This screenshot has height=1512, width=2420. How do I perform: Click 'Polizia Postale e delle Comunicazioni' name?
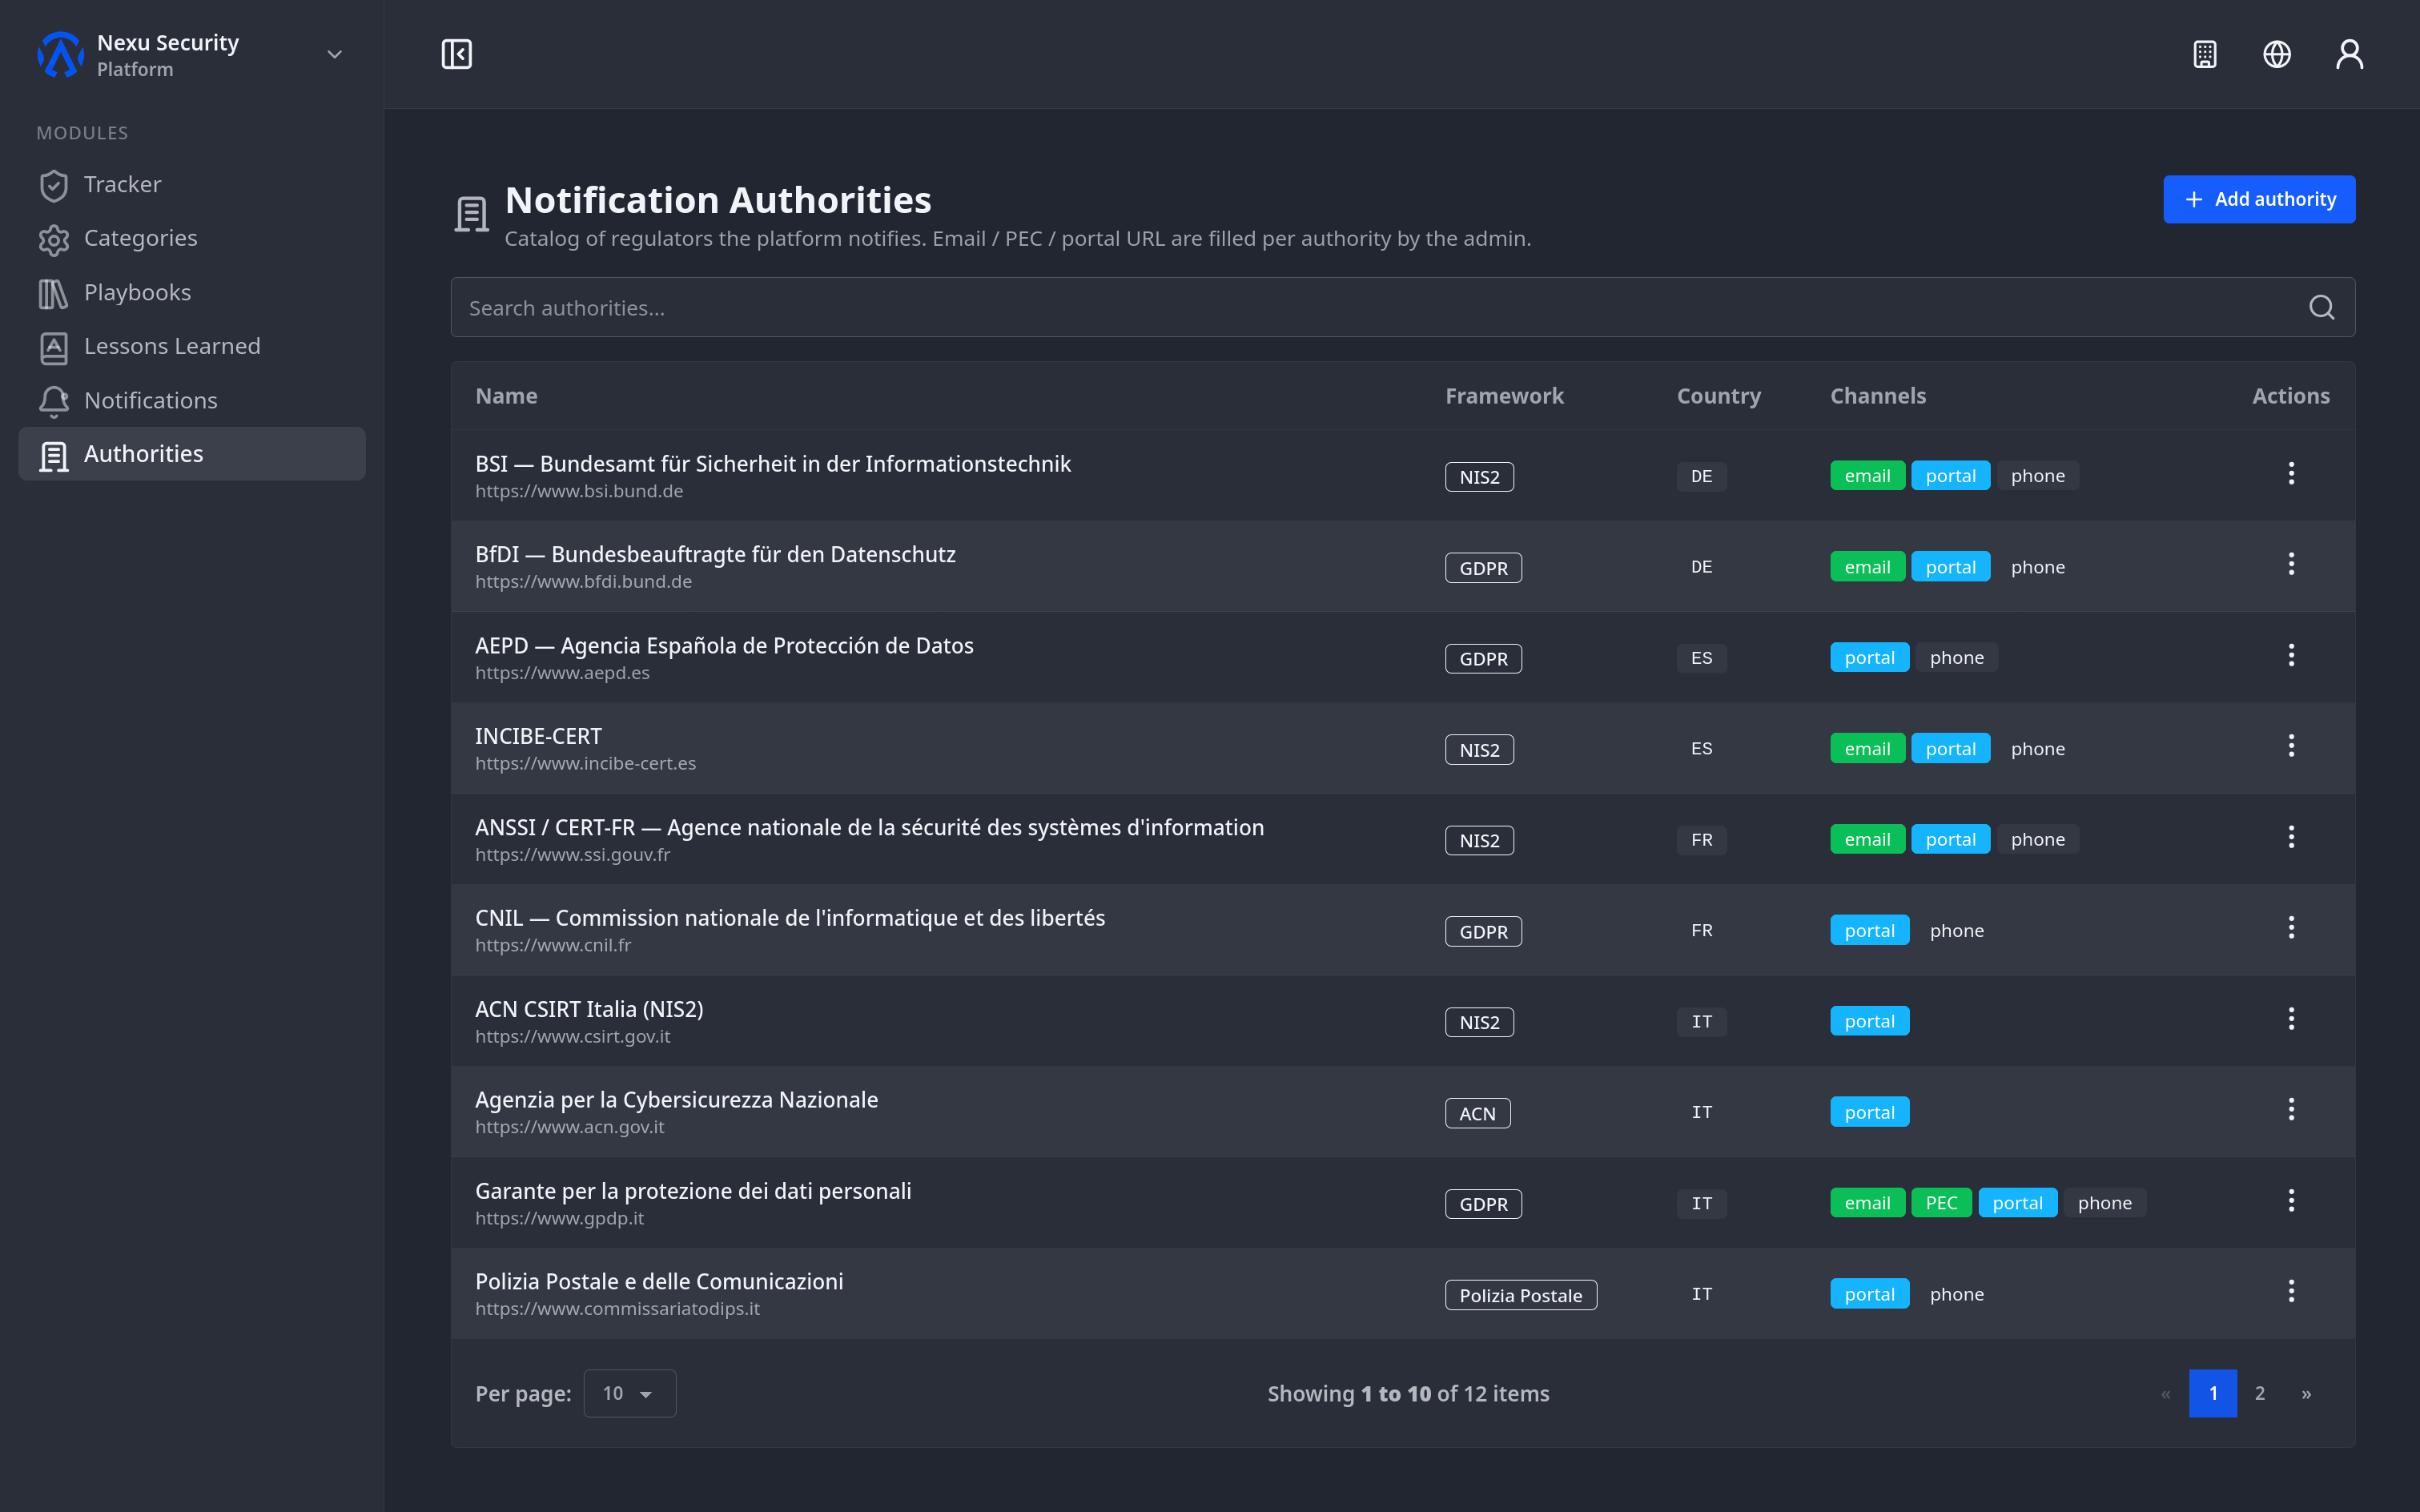pos(659,1281)
